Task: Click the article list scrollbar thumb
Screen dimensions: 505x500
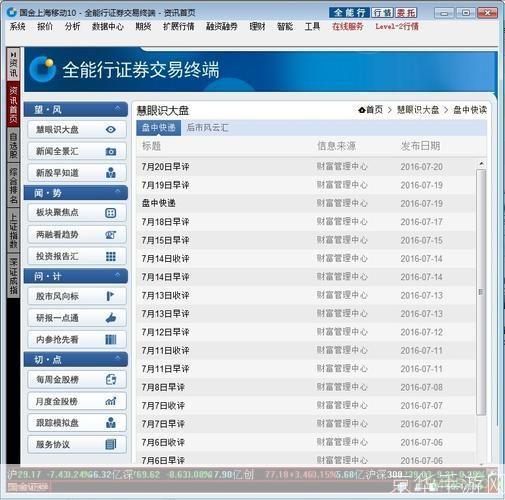Action: [x=481, y=292]
